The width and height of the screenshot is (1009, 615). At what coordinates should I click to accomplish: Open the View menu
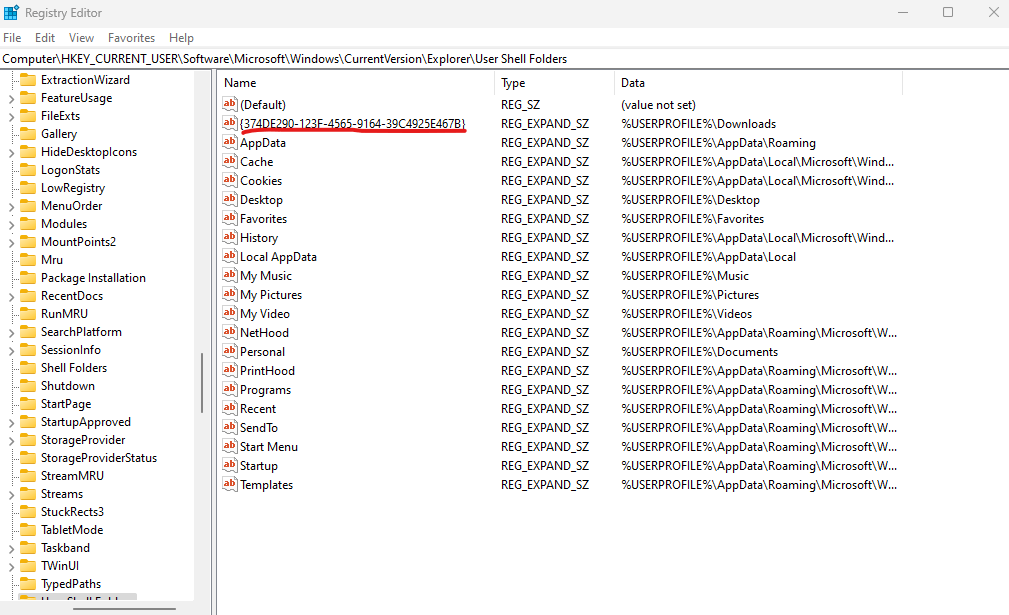pyautogui.click(x=80, y=37)
